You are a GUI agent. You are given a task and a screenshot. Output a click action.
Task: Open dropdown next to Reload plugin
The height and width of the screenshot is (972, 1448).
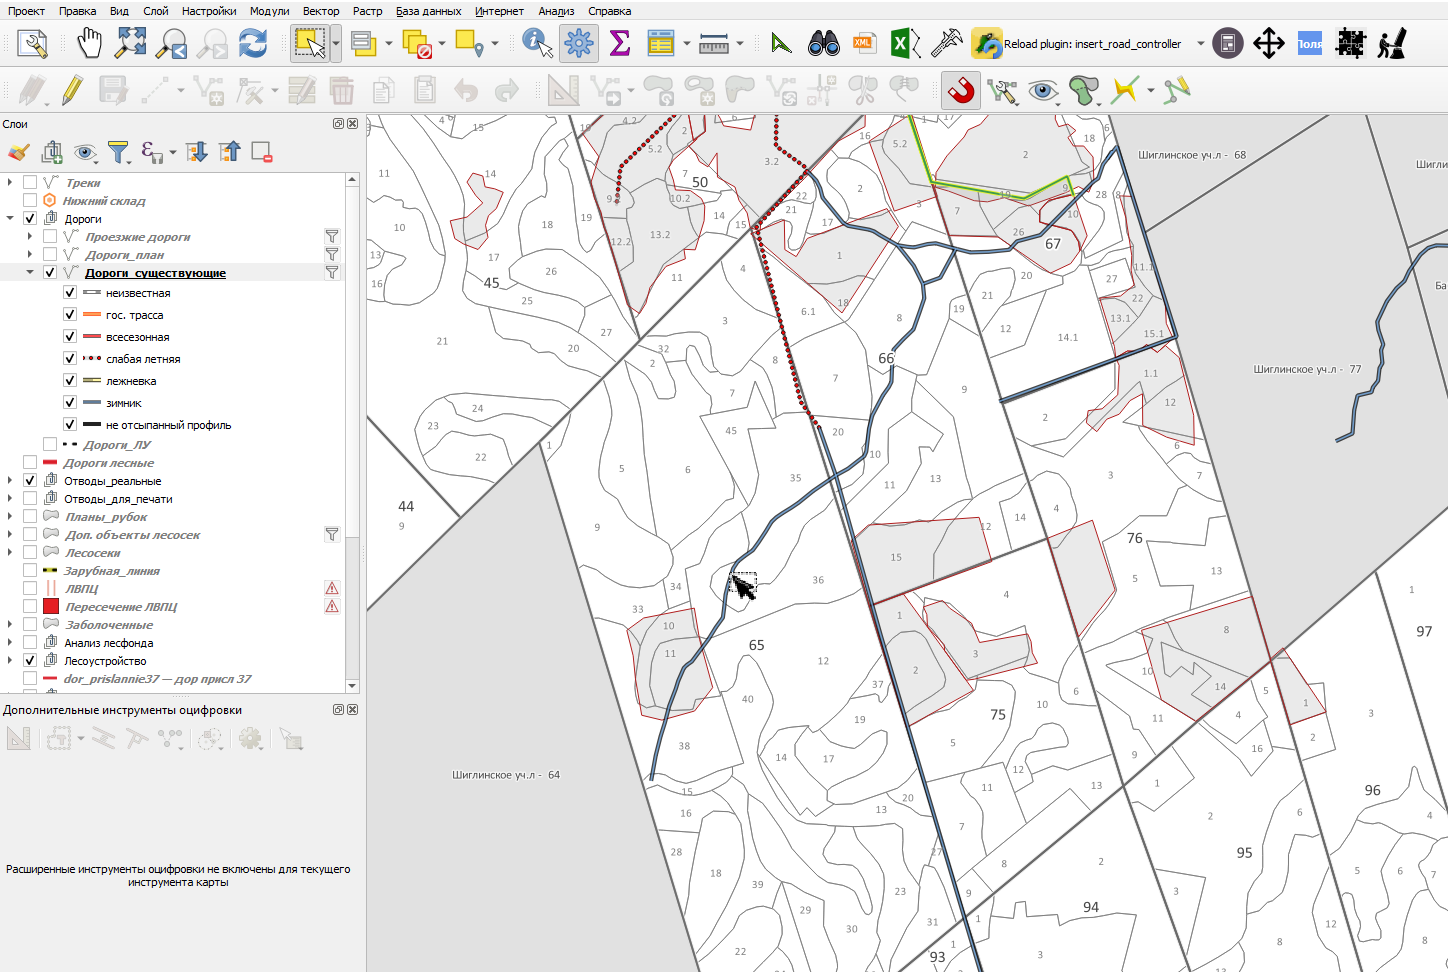pyautogui.click(x=1201, y=43)
